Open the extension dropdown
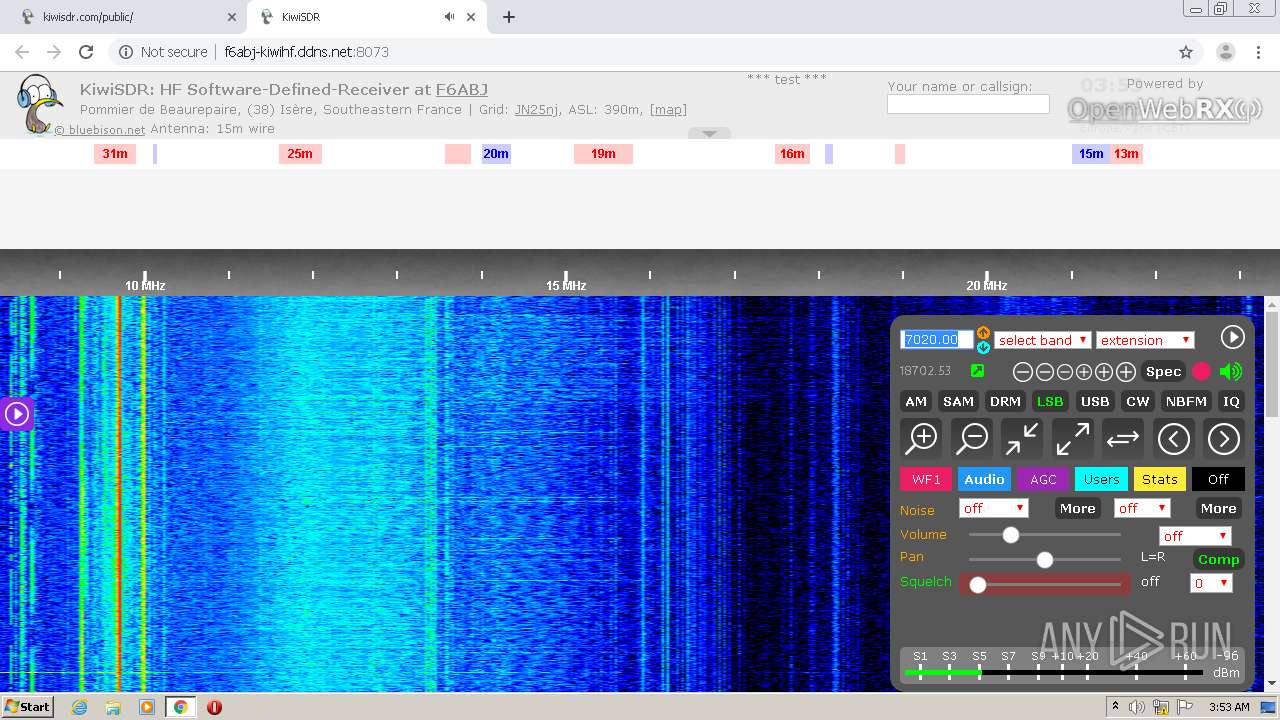 pos(1145,340)
